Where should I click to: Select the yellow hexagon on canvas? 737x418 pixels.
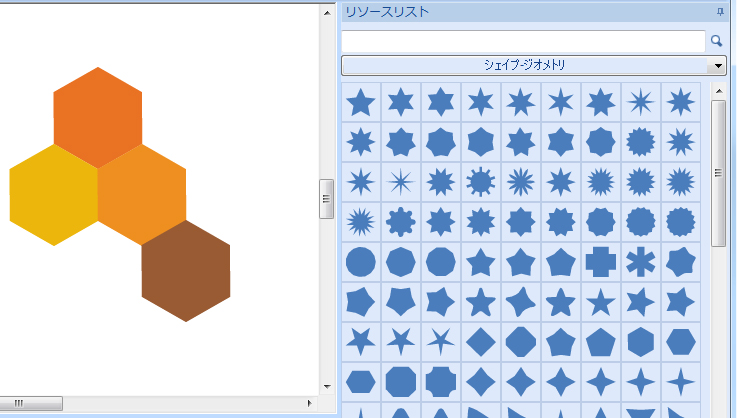[54, 195]
